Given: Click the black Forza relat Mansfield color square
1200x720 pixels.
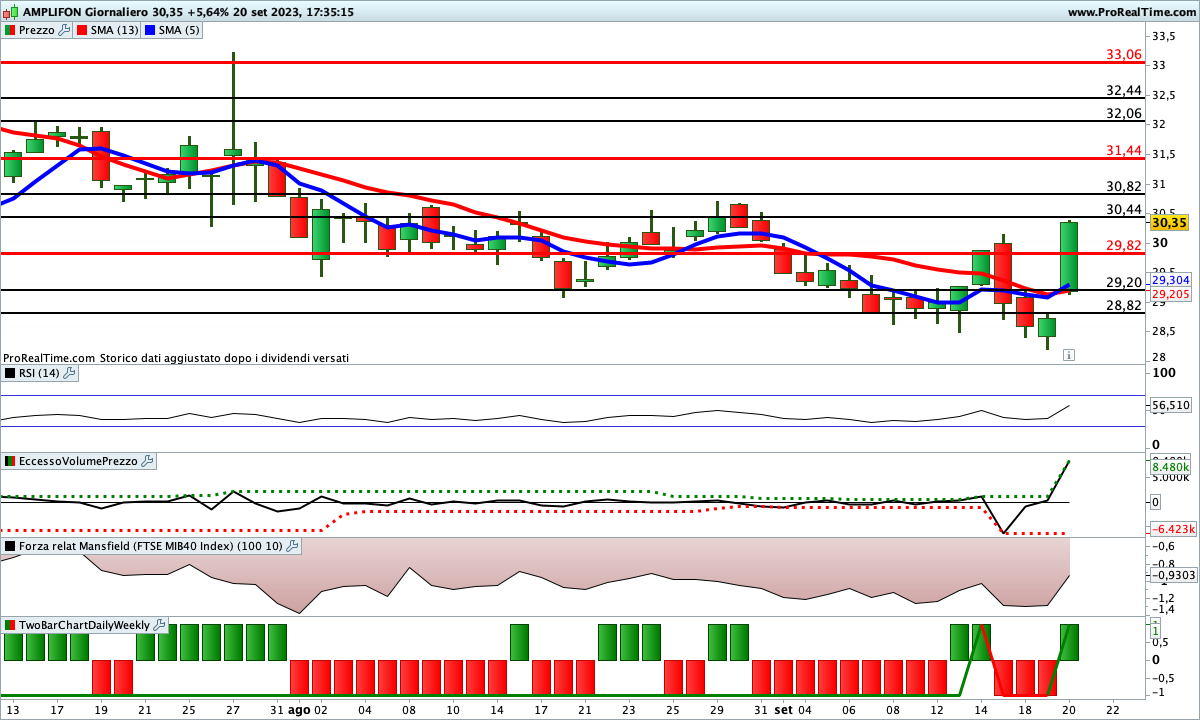Looking at the screenshot, I should (10, 546).
